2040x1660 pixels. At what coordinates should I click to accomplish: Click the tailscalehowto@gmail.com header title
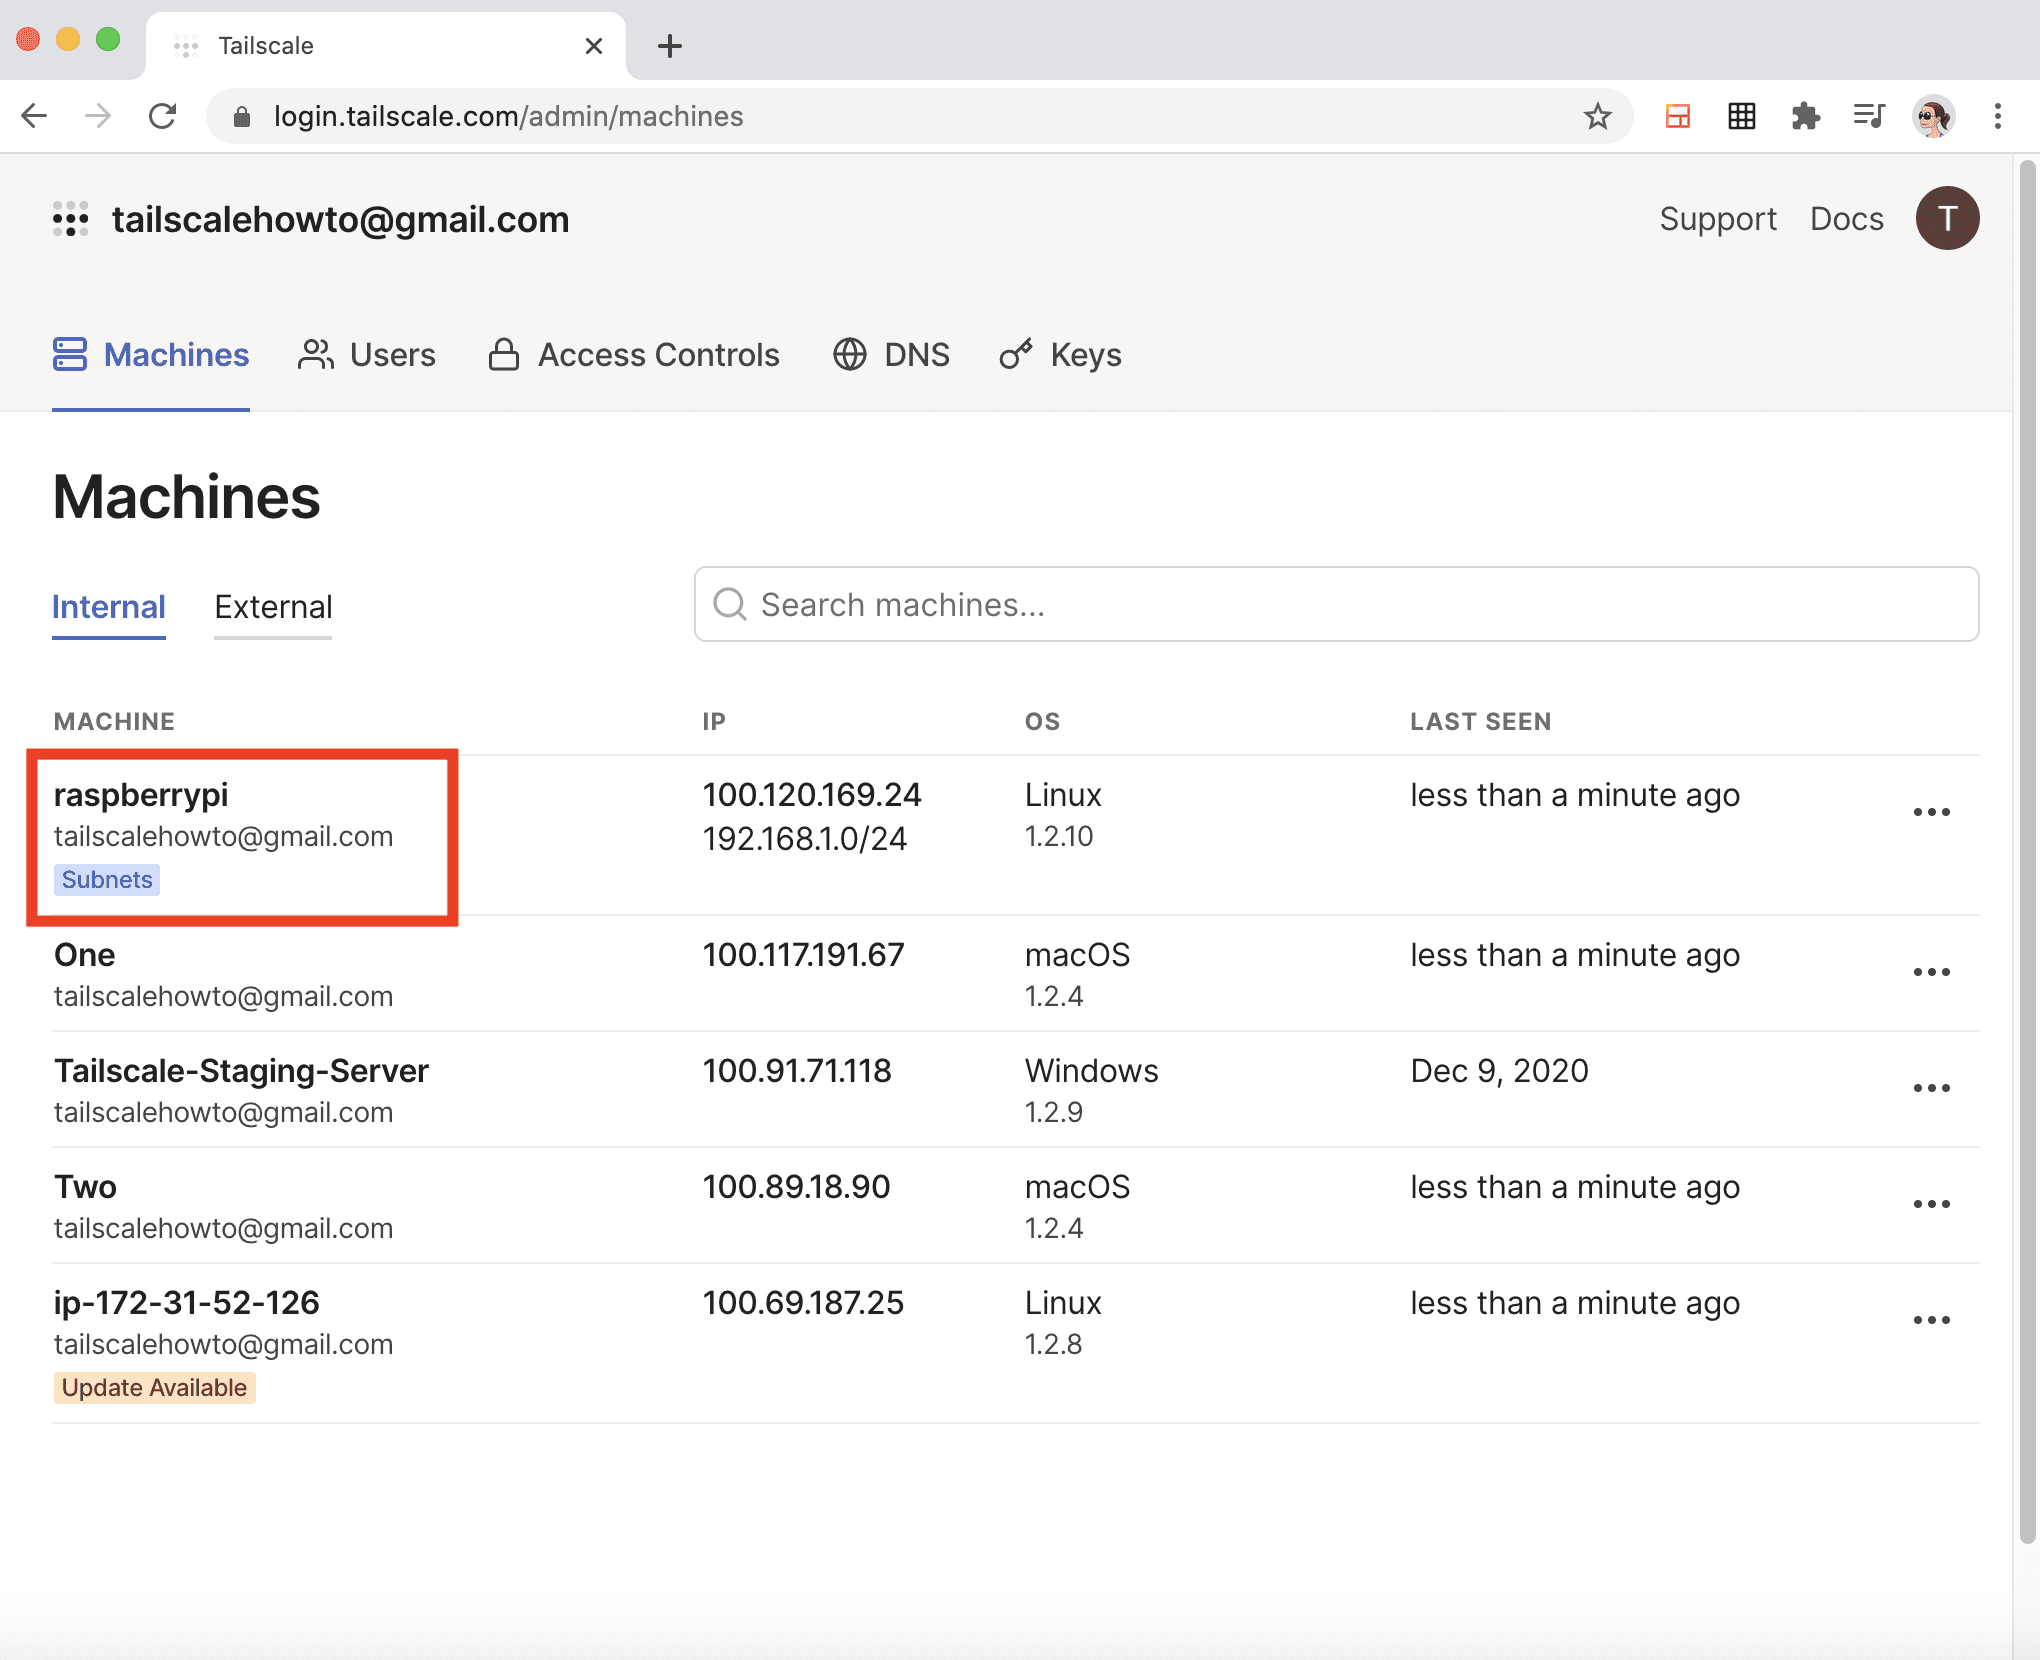click(340, 219)
